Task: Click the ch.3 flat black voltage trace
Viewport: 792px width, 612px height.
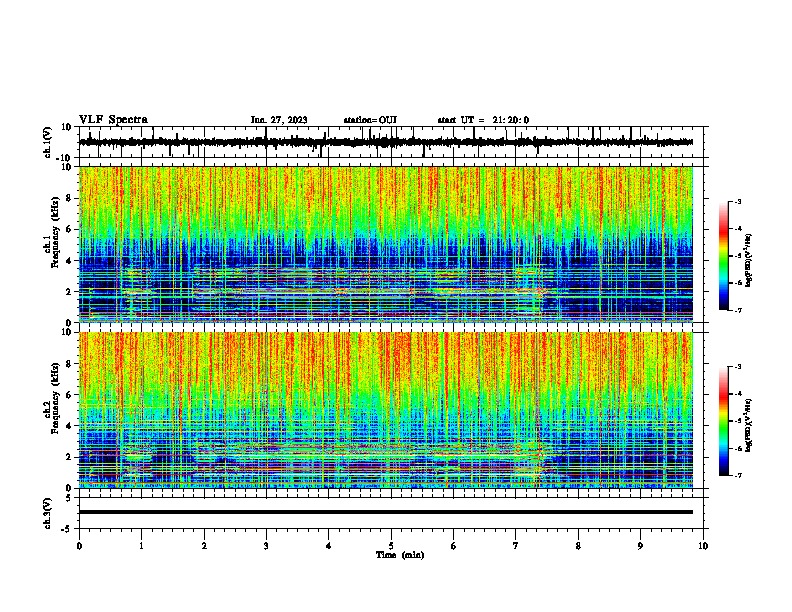Action: click(386, 512)
